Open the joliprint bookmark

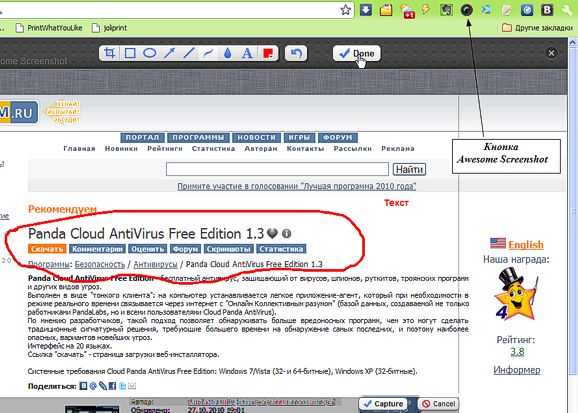point(109,28)
